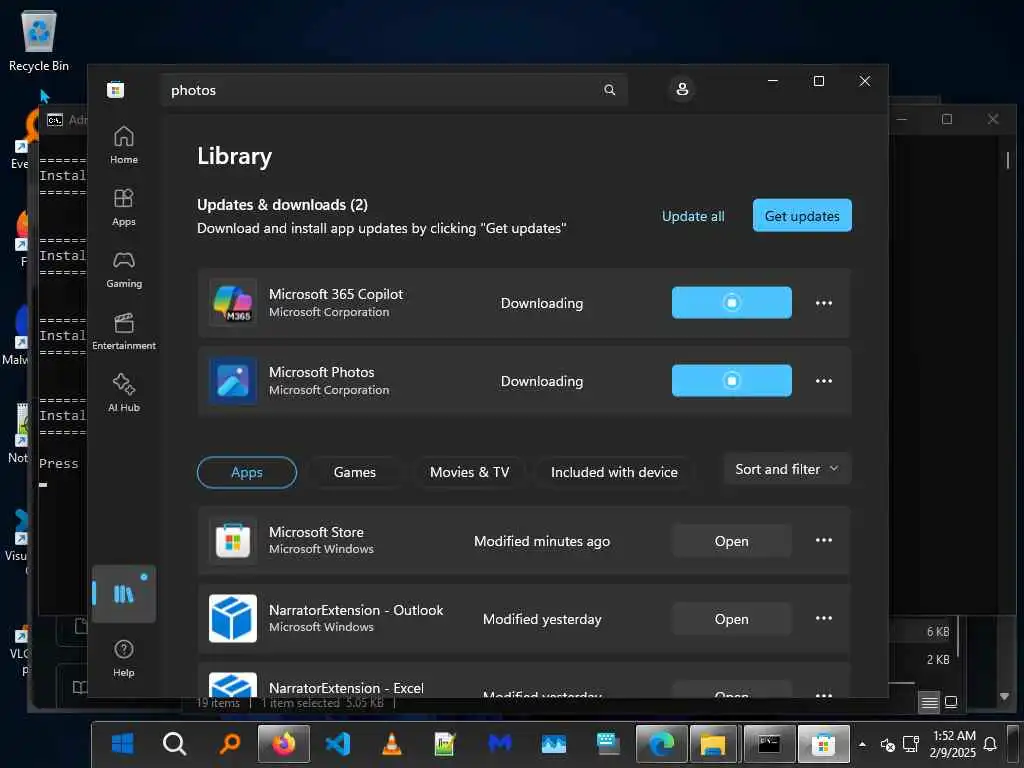
Task: Open the Gaming section in sidebar
Action: coord(123,269)
